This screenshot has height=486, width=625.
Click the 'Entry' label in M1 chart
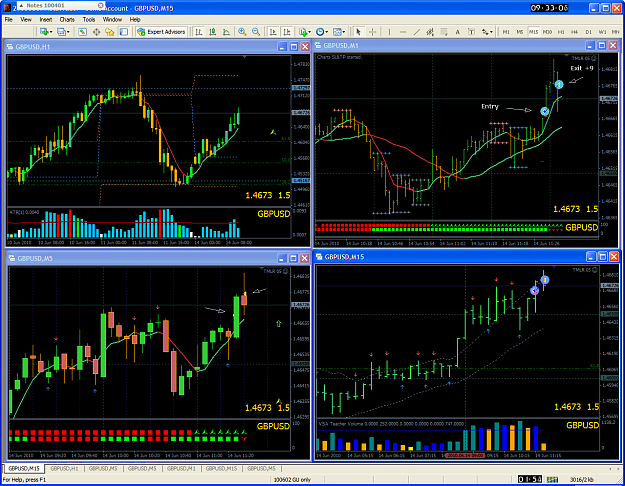coord(489,106)
